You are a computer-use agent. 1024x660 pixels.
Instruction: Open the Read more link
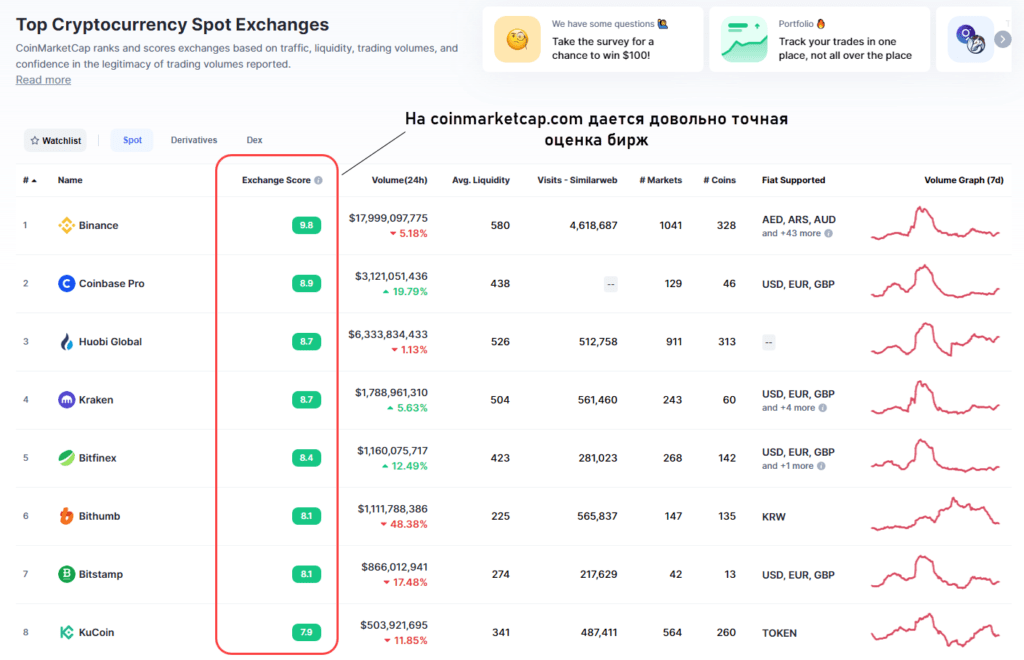[x=43, y=80]
